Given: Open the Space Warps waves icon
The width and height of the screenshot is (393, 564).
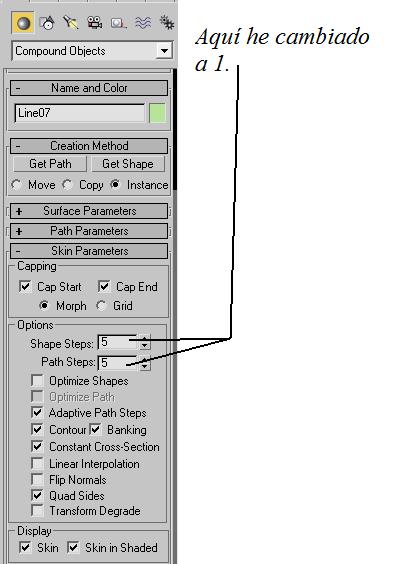Looking at the screenshot, I should coord(143,23).
